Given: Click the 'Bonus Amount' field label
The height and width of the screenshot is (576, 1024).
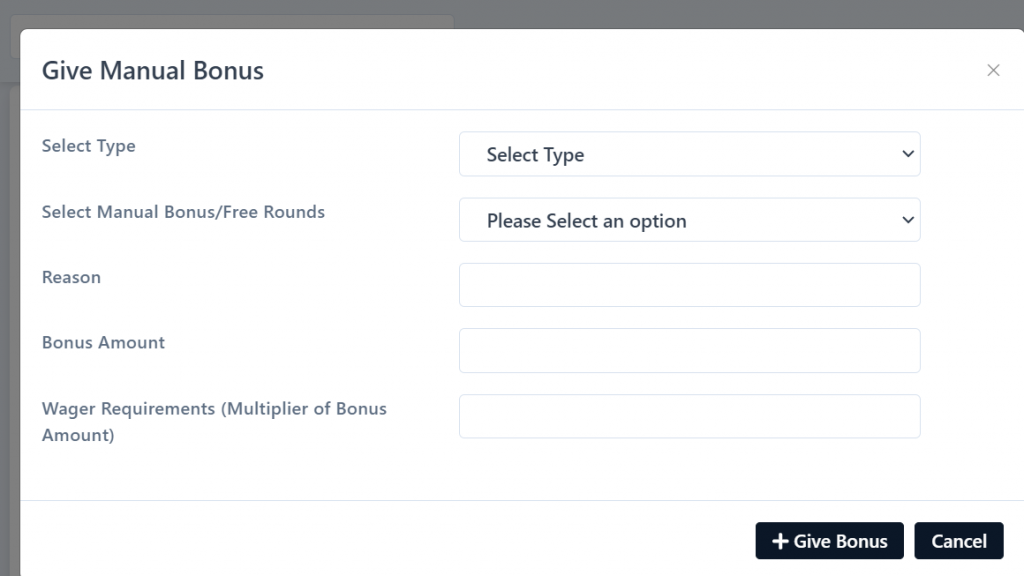Looking at the screenshot, I should click(x=103, y=342).
